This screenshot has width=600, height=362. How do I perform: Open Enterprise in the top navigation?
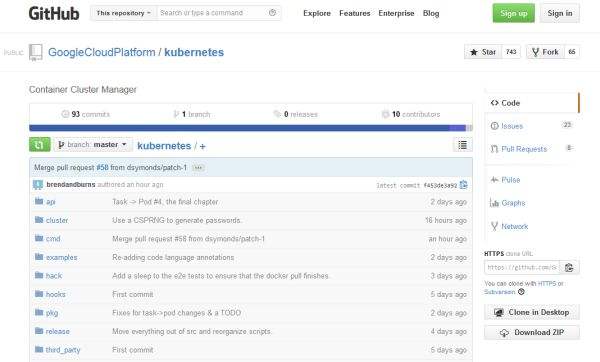[396, 13]
